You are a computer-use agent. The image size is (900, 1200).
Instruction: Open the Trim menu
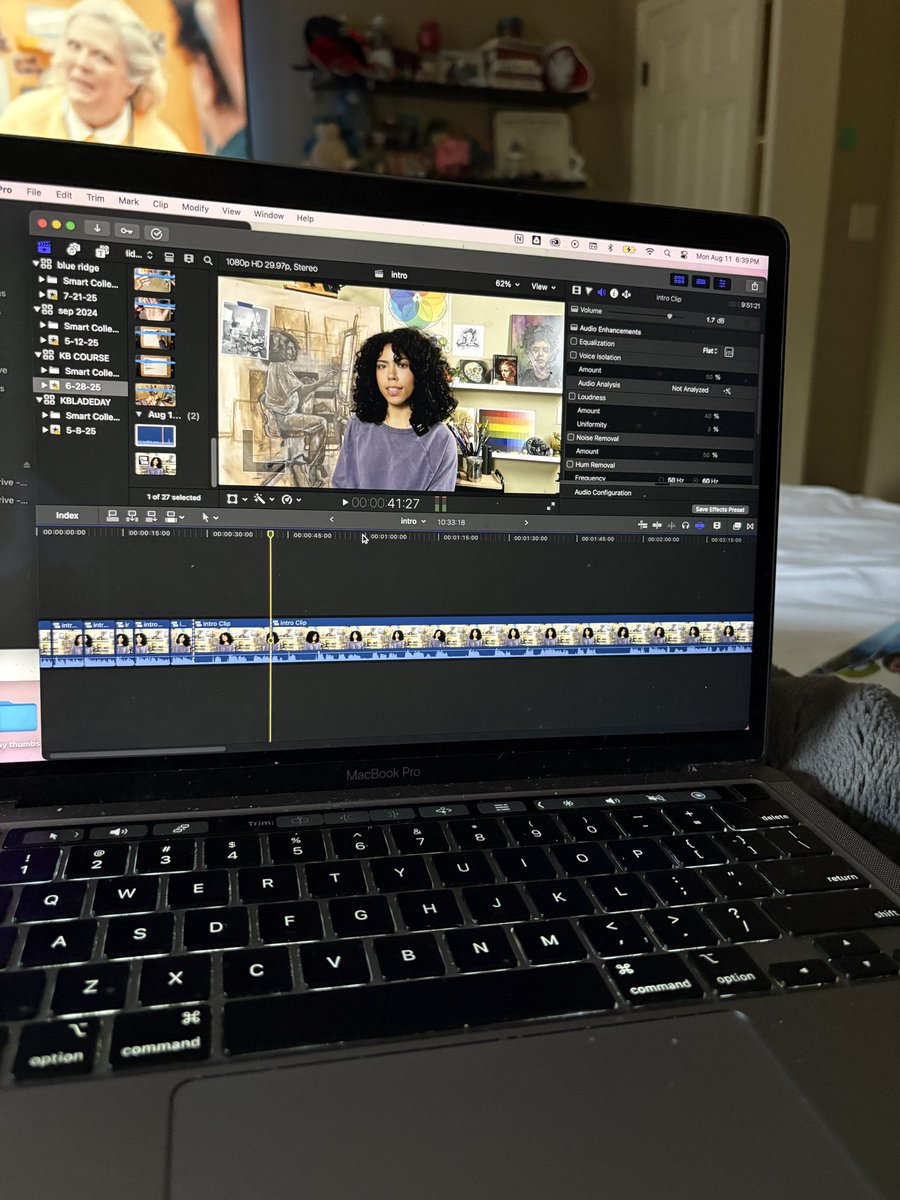(x=95, y=198)
